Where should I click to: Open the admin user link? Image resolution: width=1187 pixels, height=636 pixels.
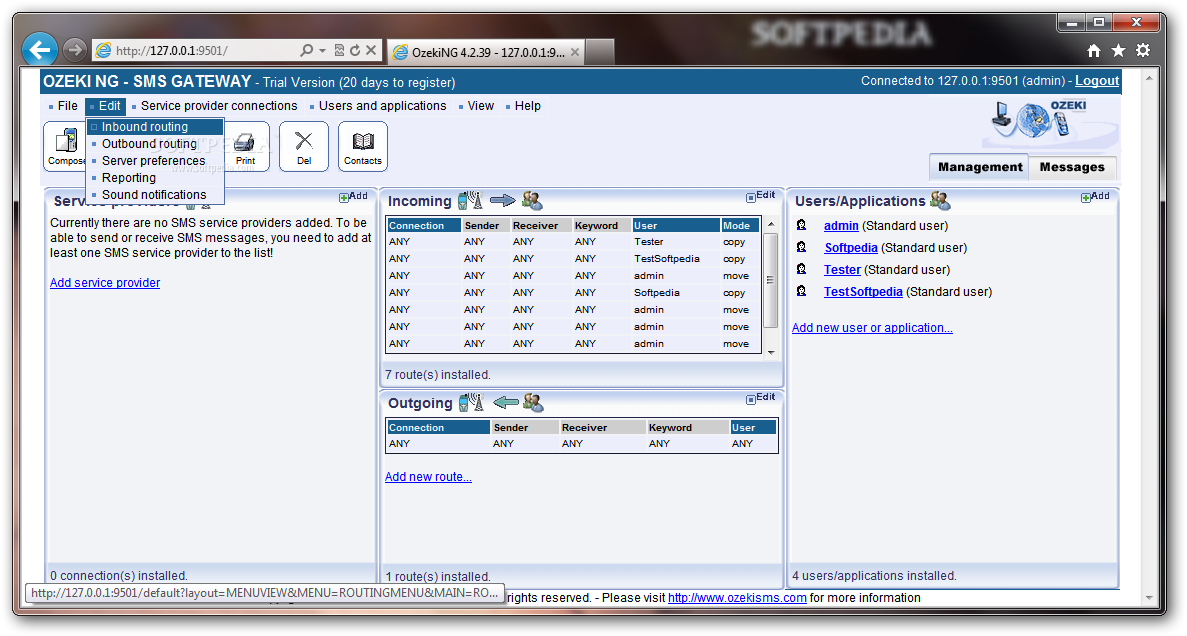tap(841, 226)
